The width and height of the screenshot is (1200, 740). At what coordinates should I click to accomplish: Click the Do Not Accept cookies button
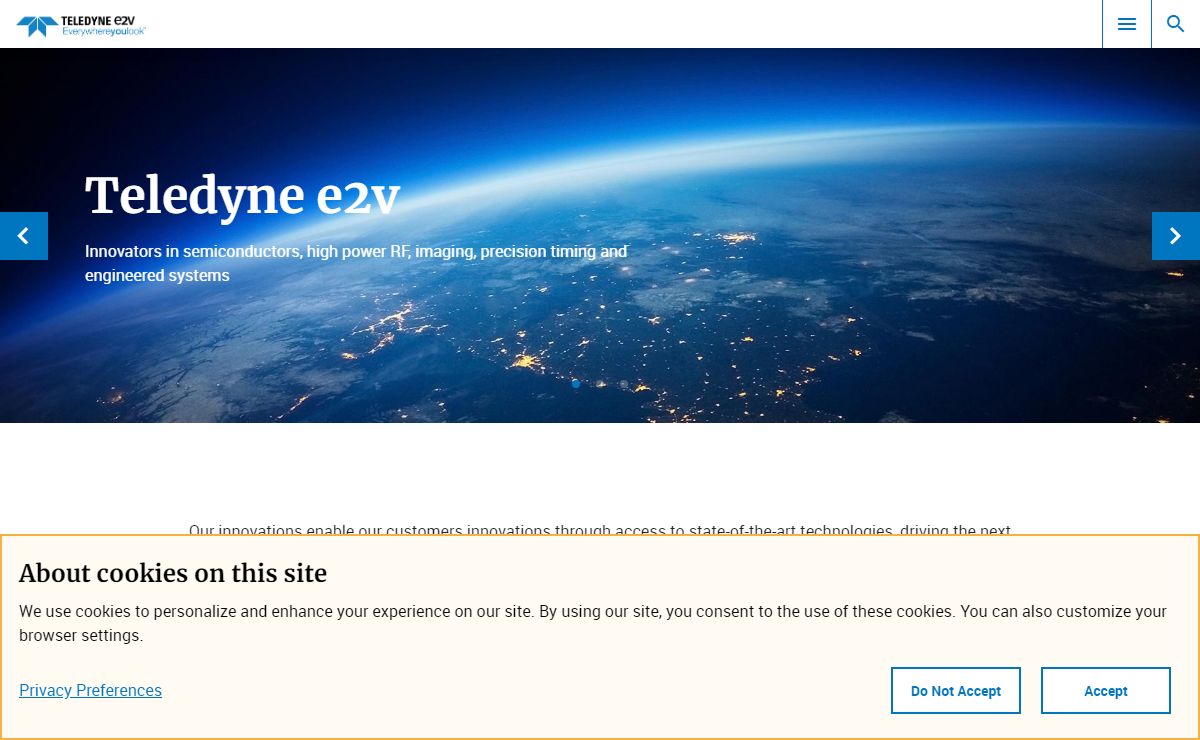(956, 691)
